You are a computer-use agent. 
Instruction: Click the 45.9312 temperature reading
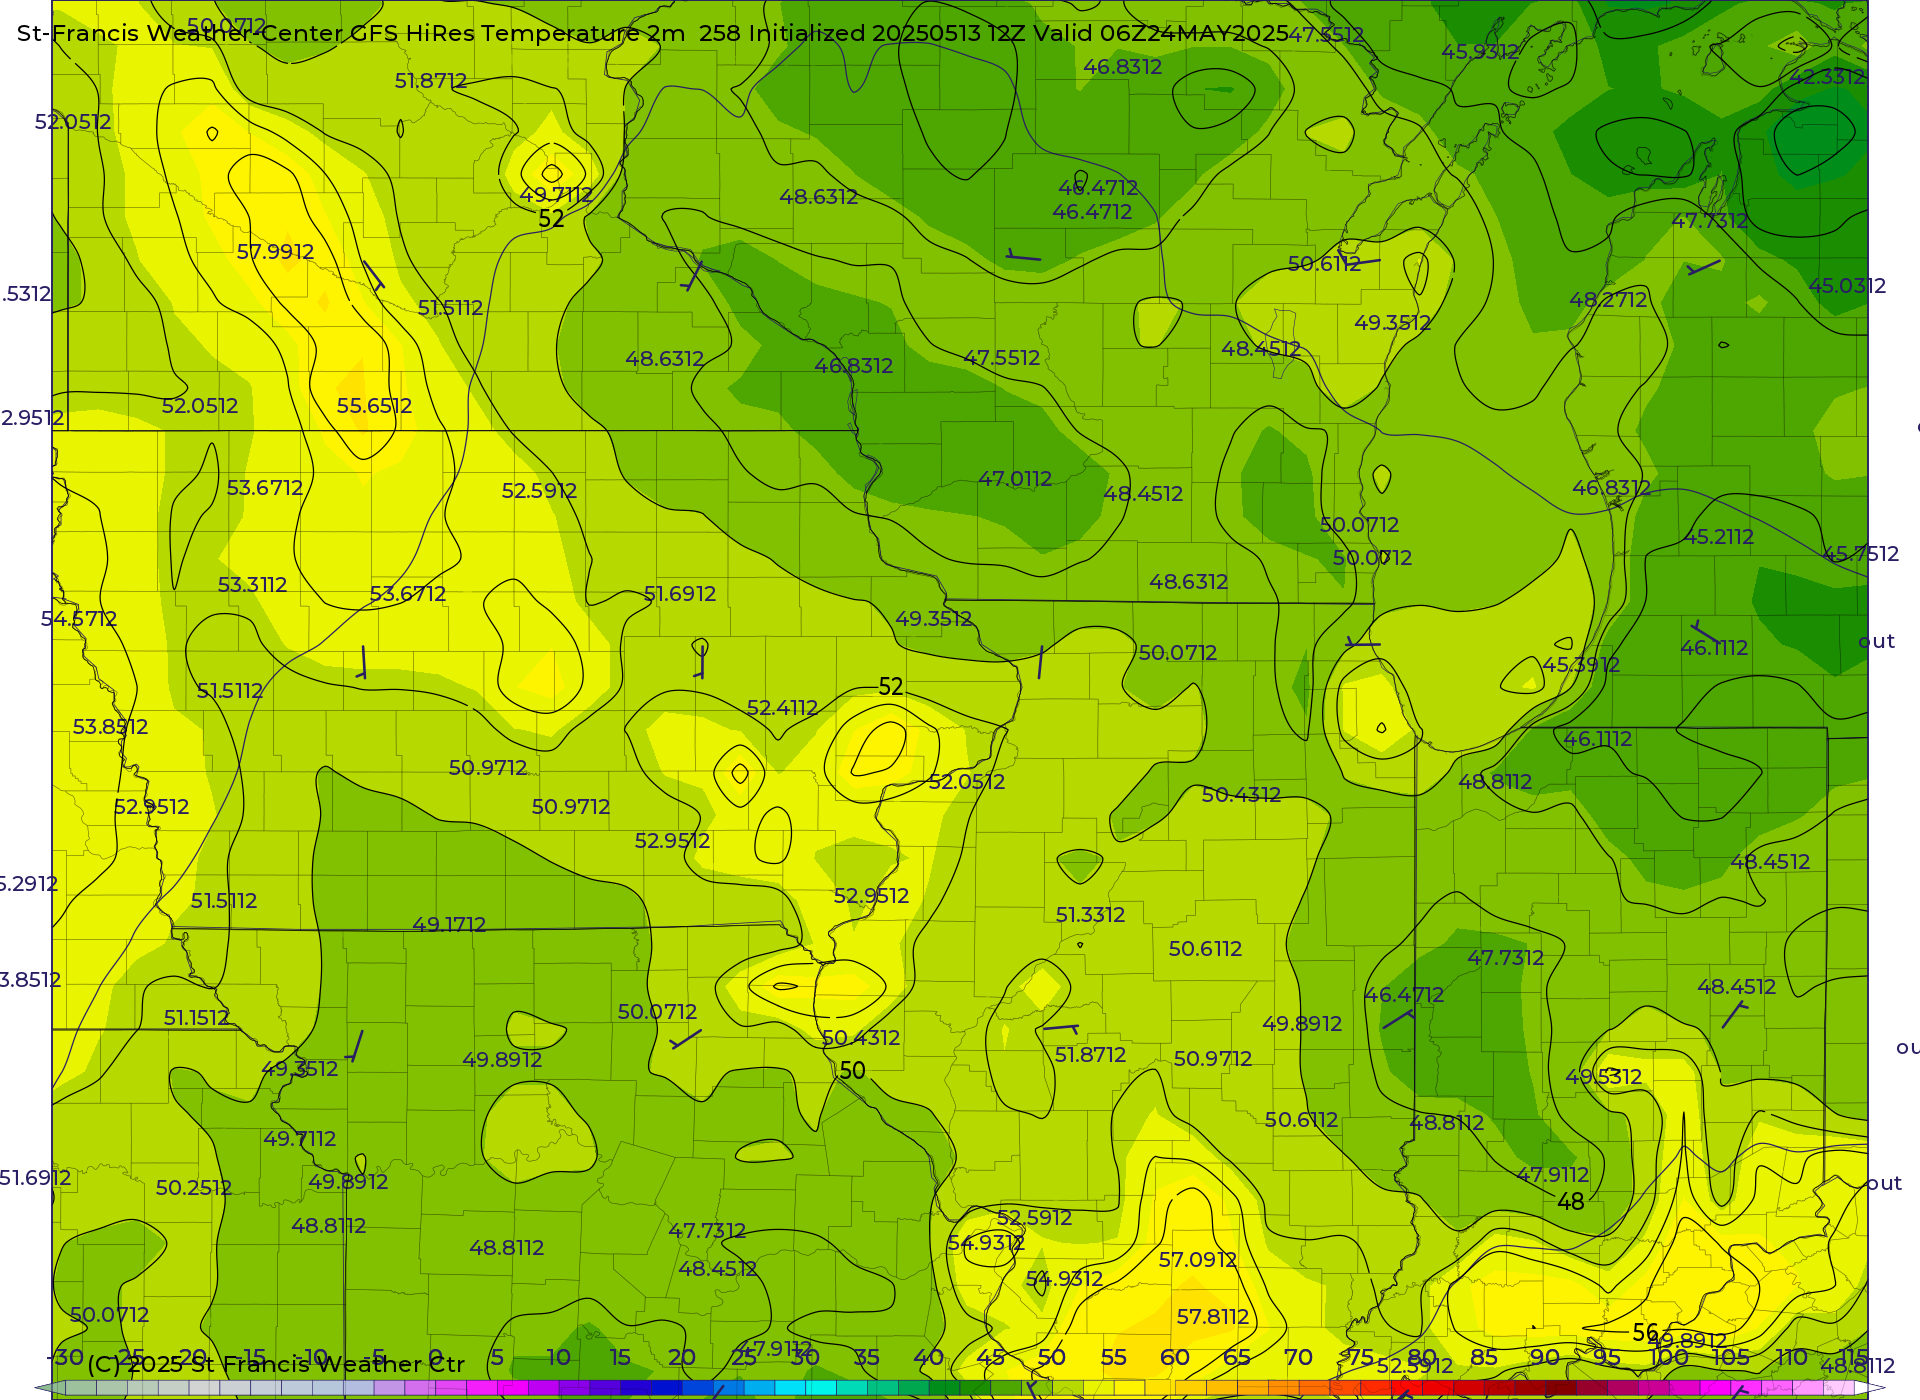1480,51
